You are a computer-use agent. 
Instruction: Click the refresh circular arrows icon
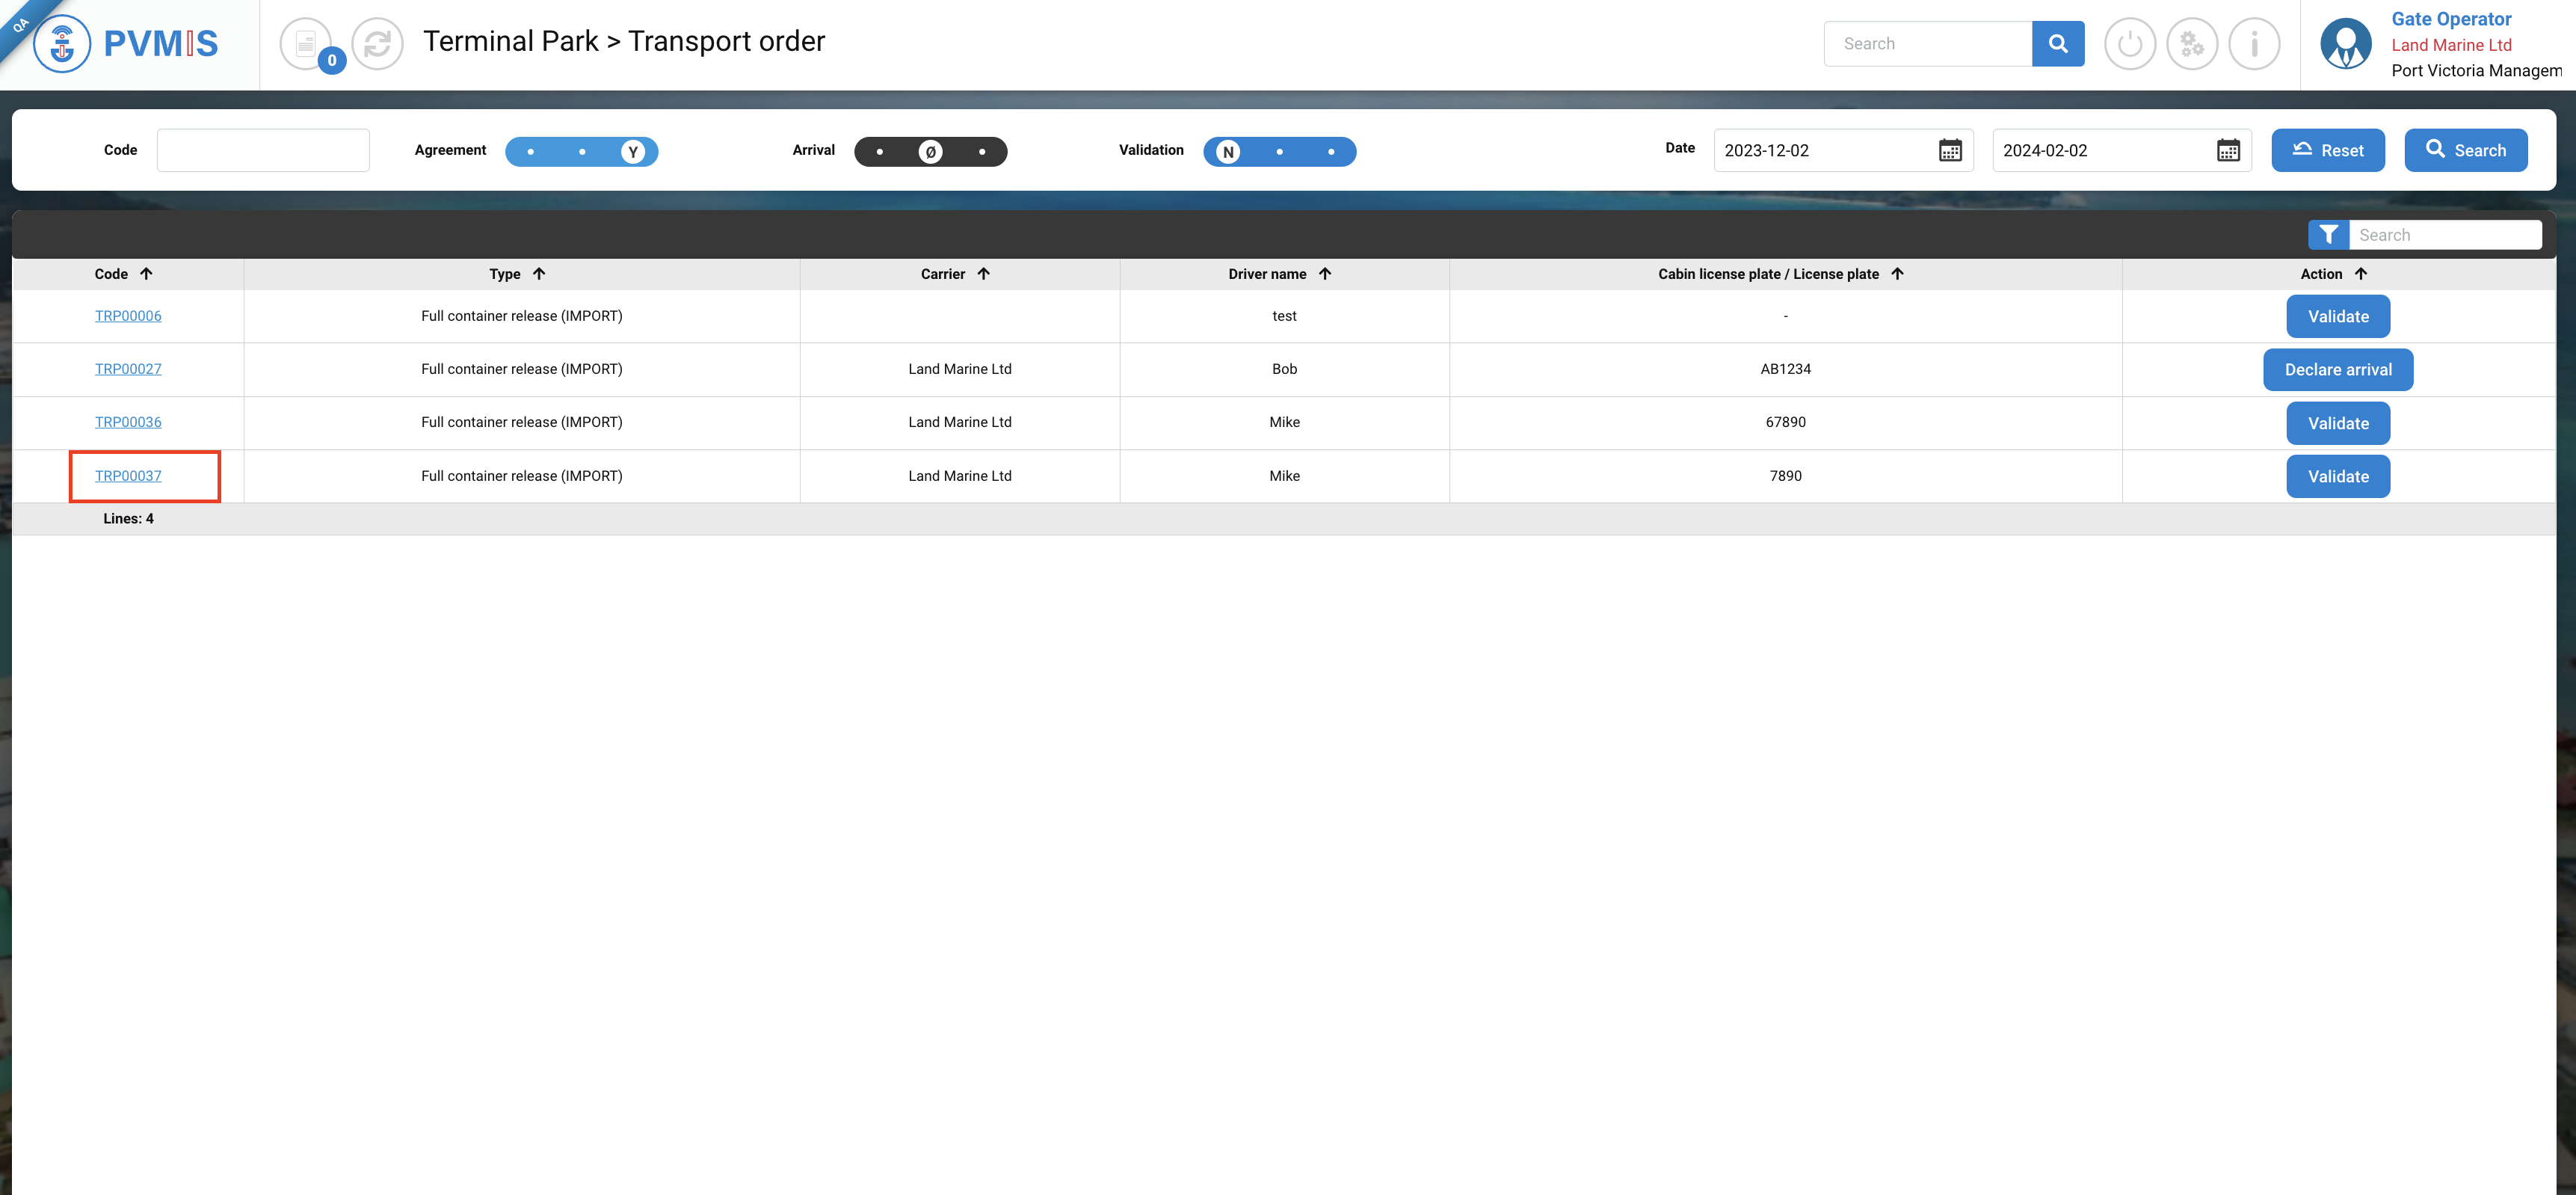pyautogui.click(x=378, y=44)
